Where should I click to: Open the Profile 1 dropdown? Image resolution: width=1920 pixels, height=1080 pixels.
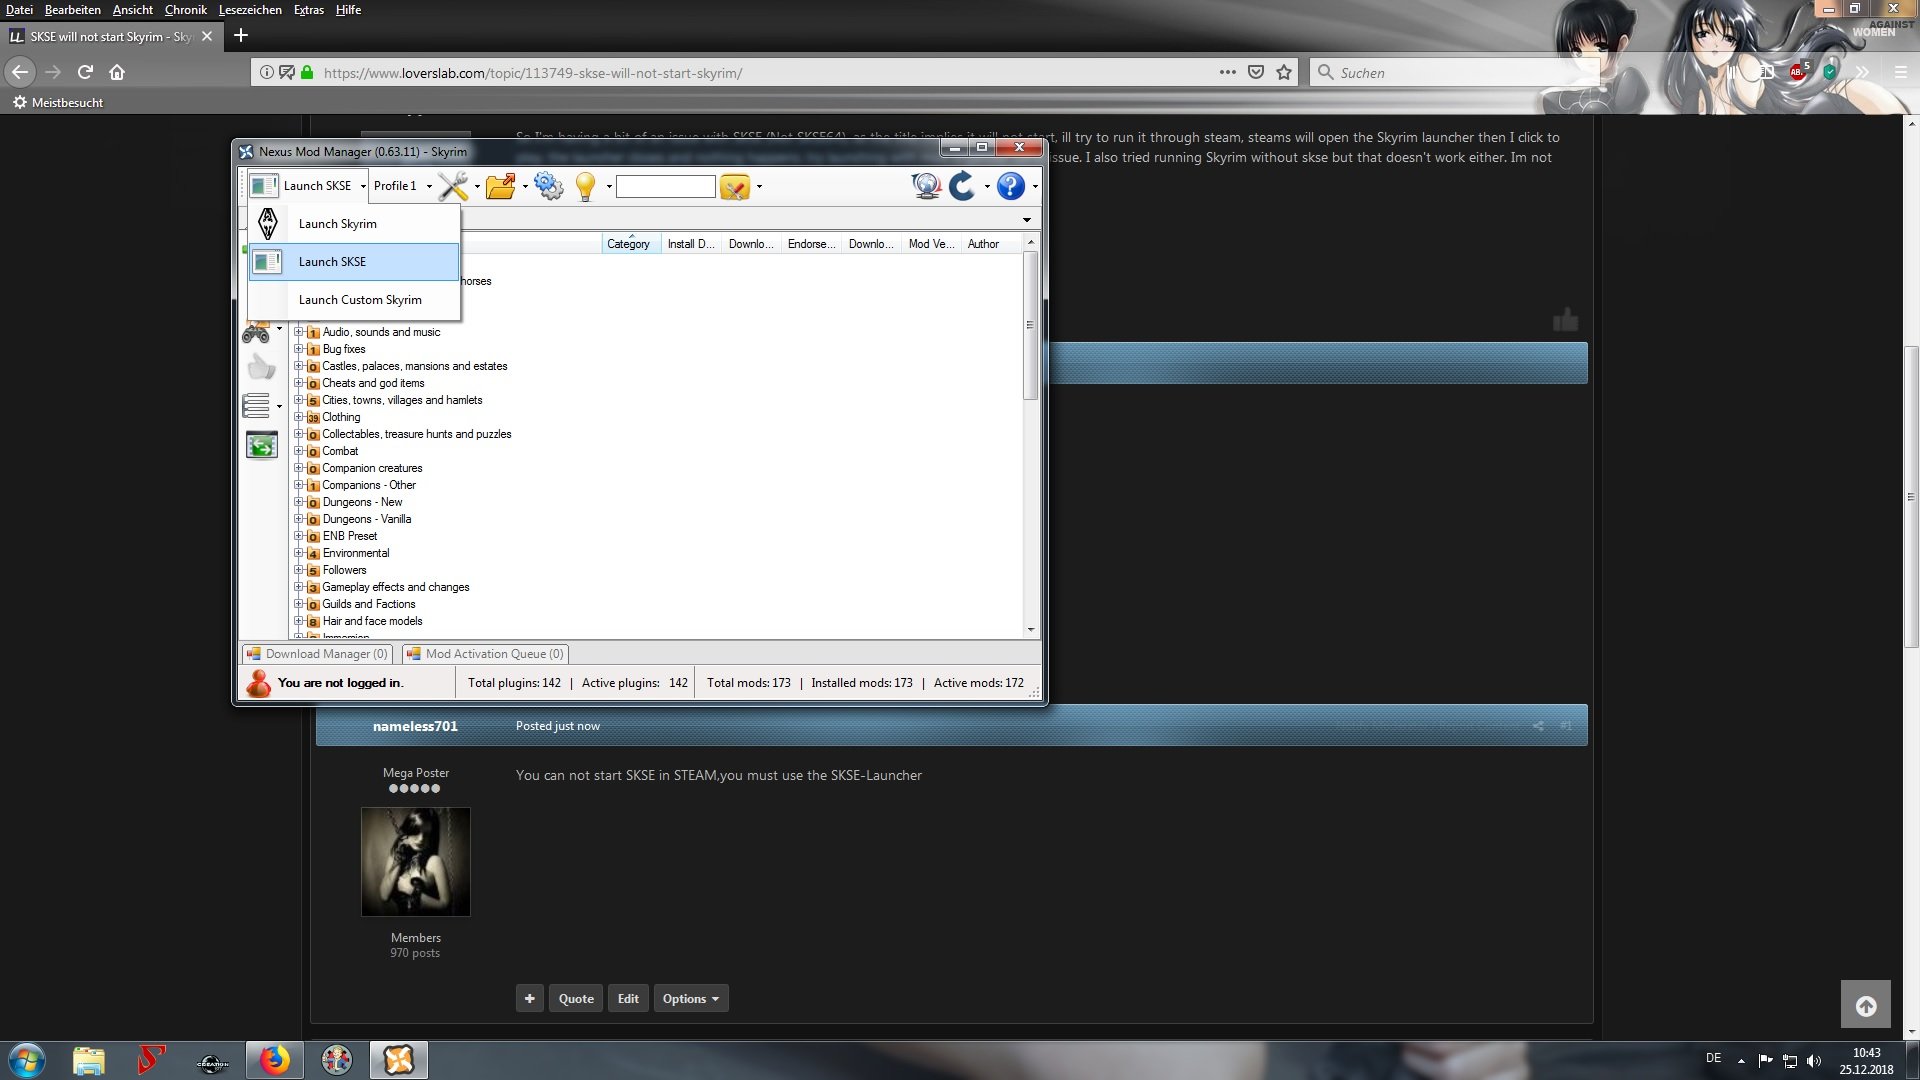[x=402, y=186]
